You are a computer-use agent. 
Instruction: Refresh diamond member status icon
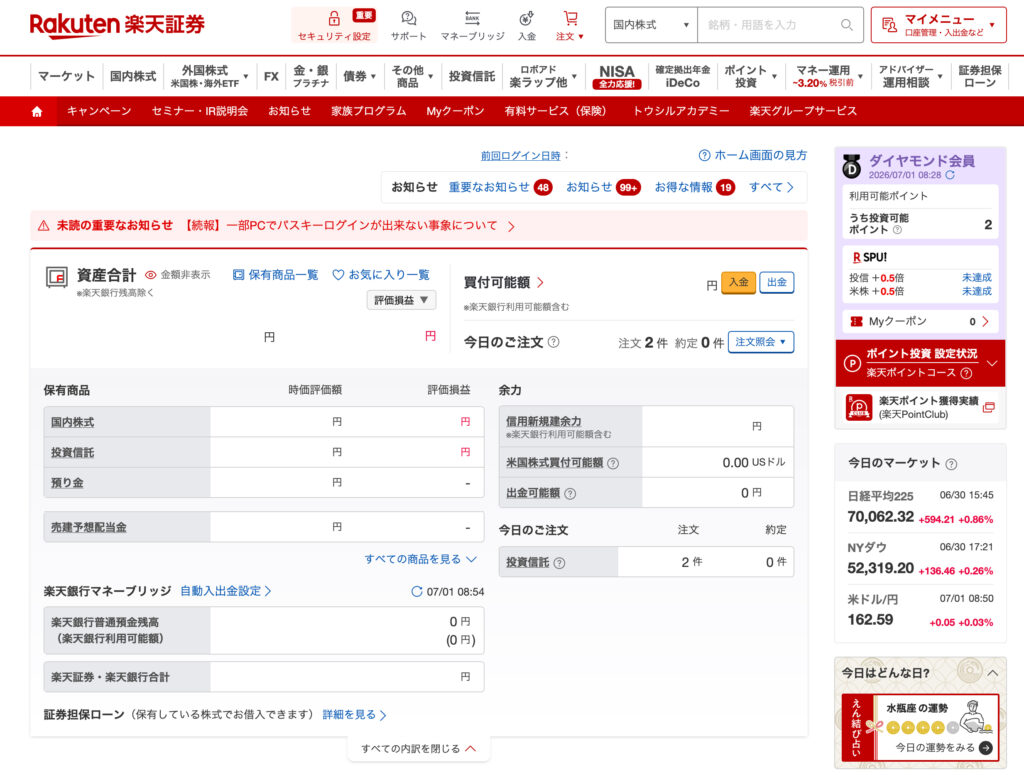[950, 175]
